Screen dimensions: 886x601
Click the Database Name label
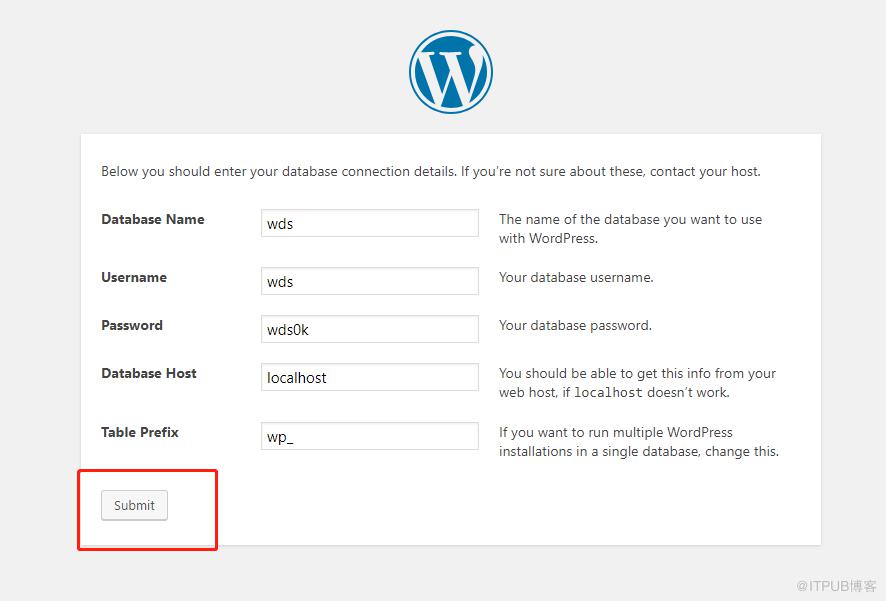tap(153, 219)
